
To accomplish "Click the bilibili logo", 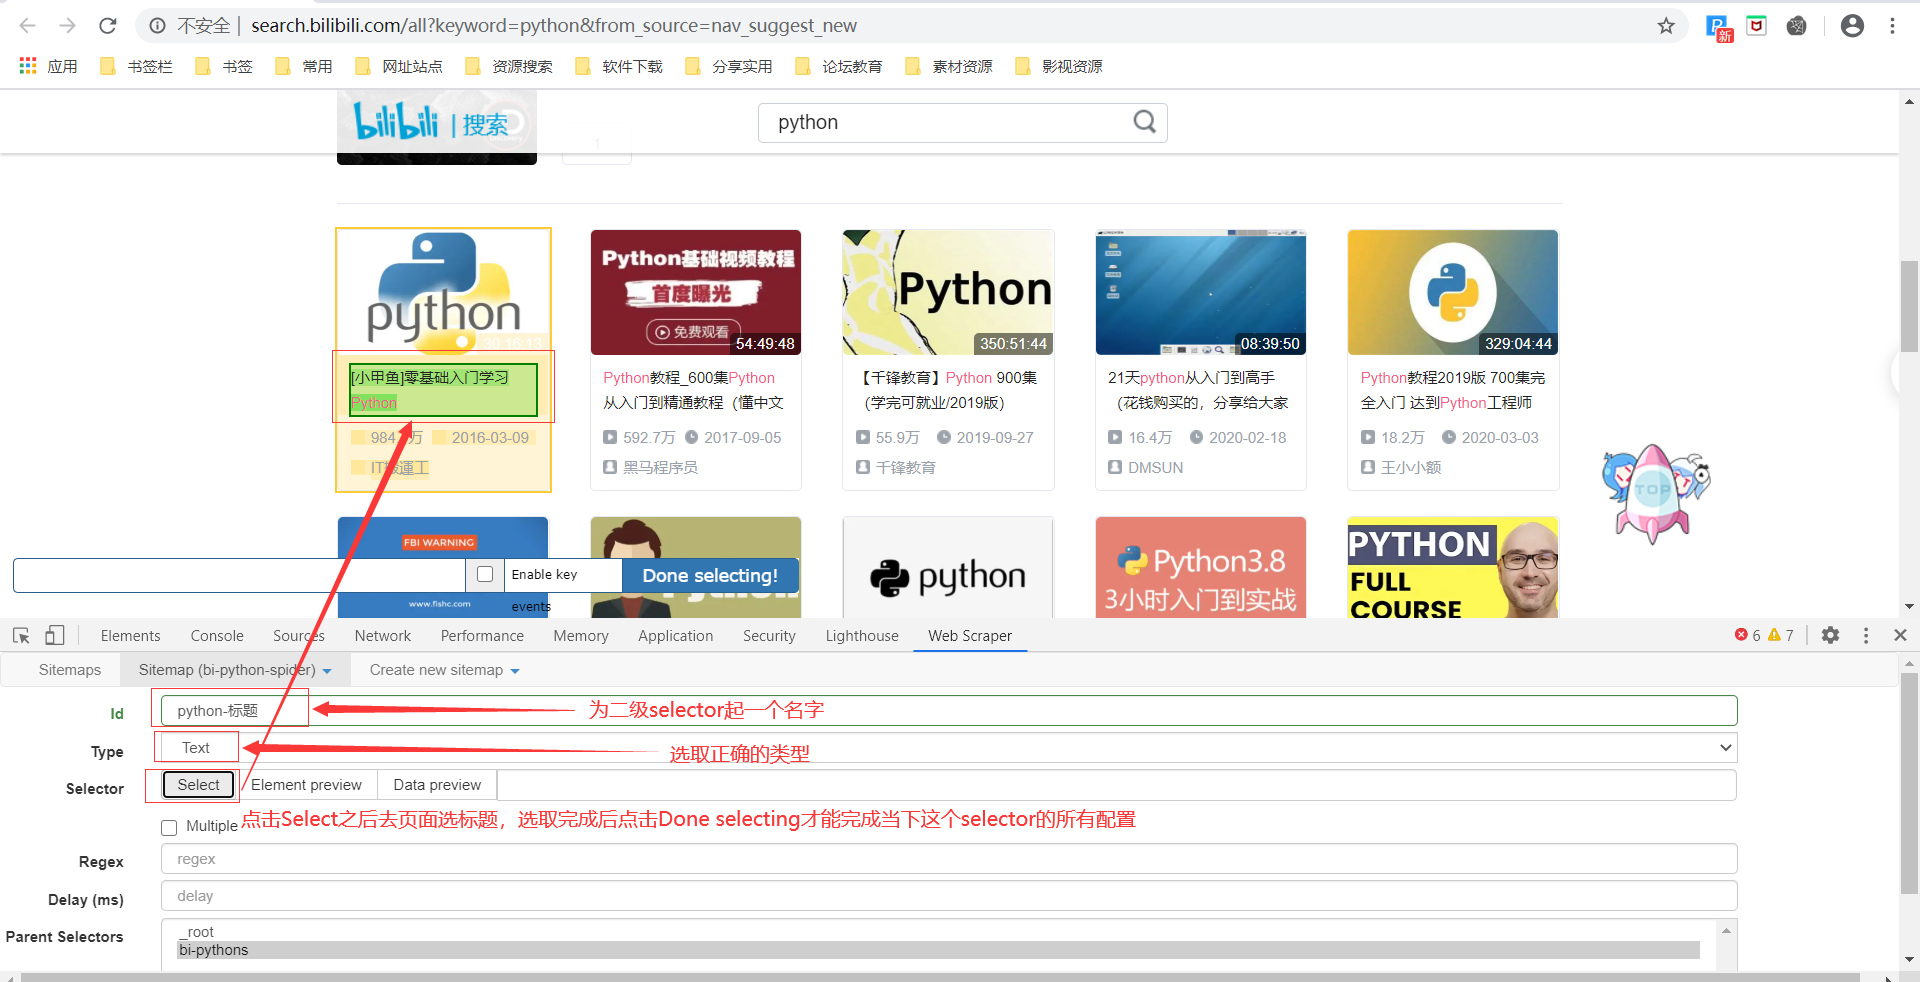I will 396,123.
